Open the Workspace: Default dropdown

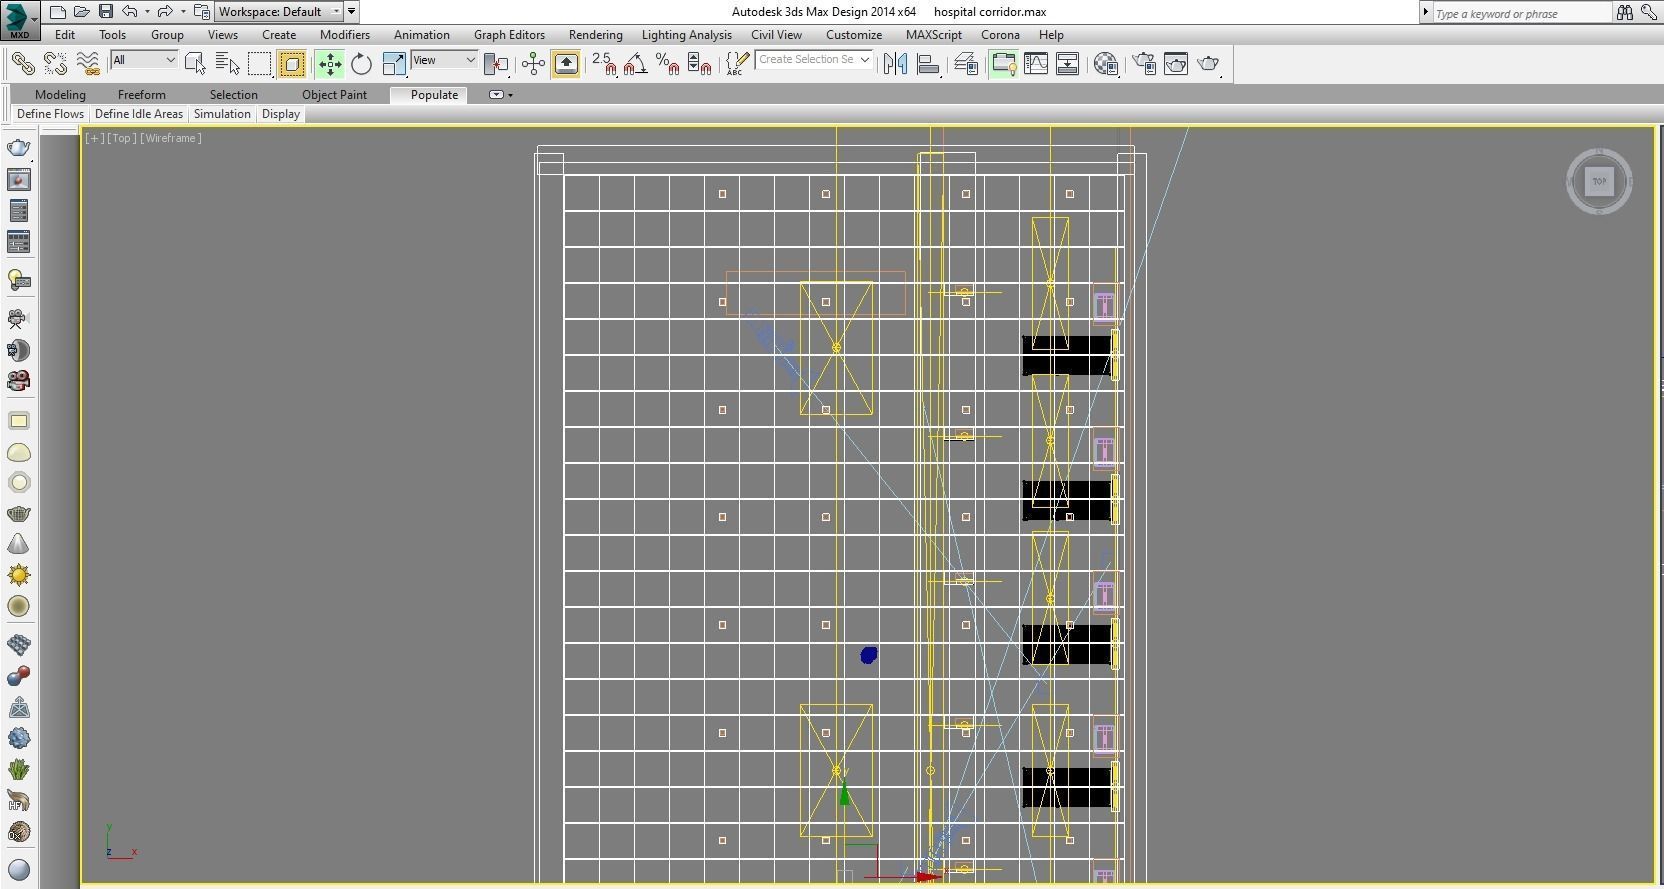pyautogui.click(x=279, y=12)
